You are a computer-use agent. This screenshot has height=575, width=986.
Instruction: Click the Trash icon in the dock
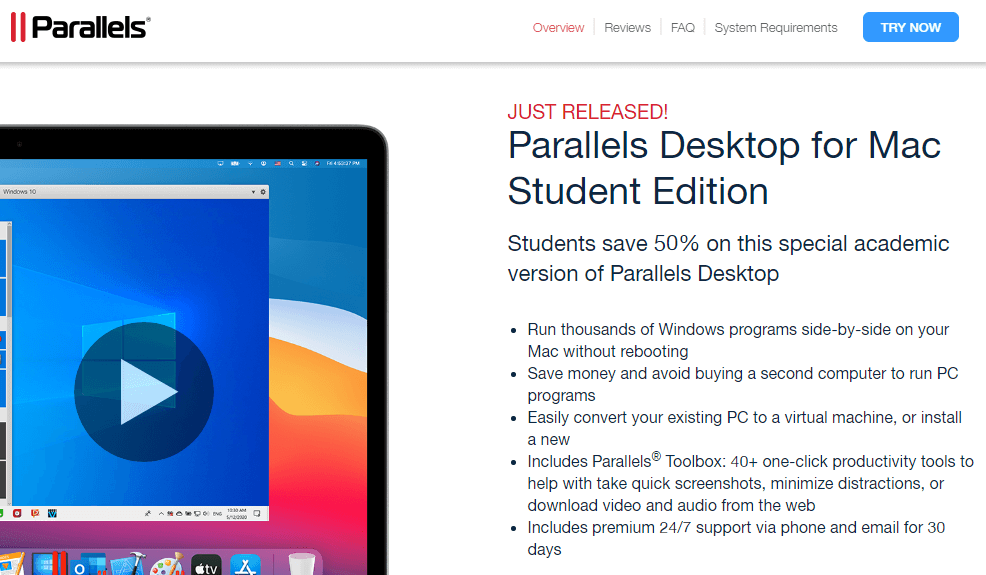(301, 565)
